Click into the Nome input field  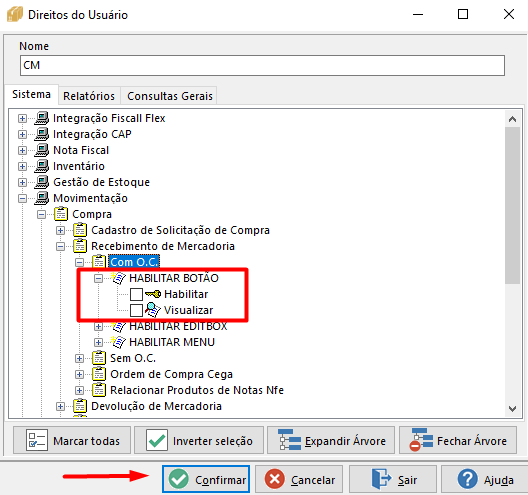262,65
